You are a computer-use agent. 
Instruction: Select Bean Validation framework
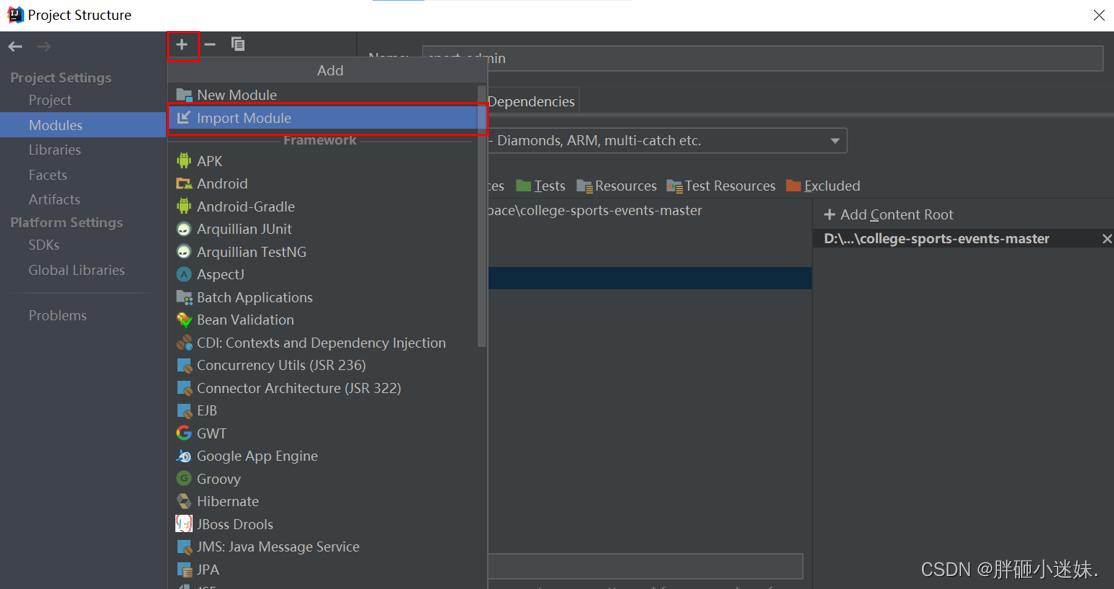pos(327,320)
